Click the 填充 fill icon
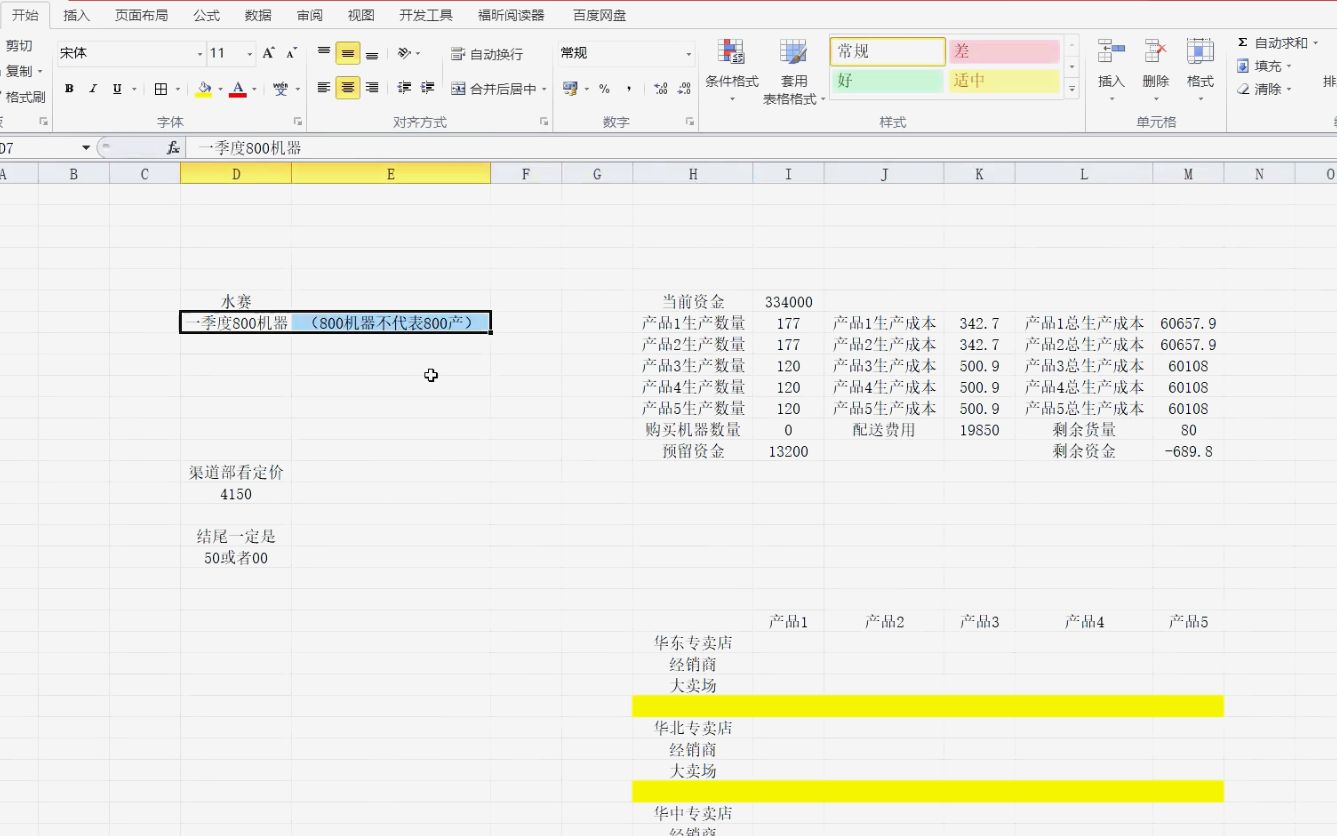The height and width of the screenshot is (836, 1337). click(x=1243, y=66)
